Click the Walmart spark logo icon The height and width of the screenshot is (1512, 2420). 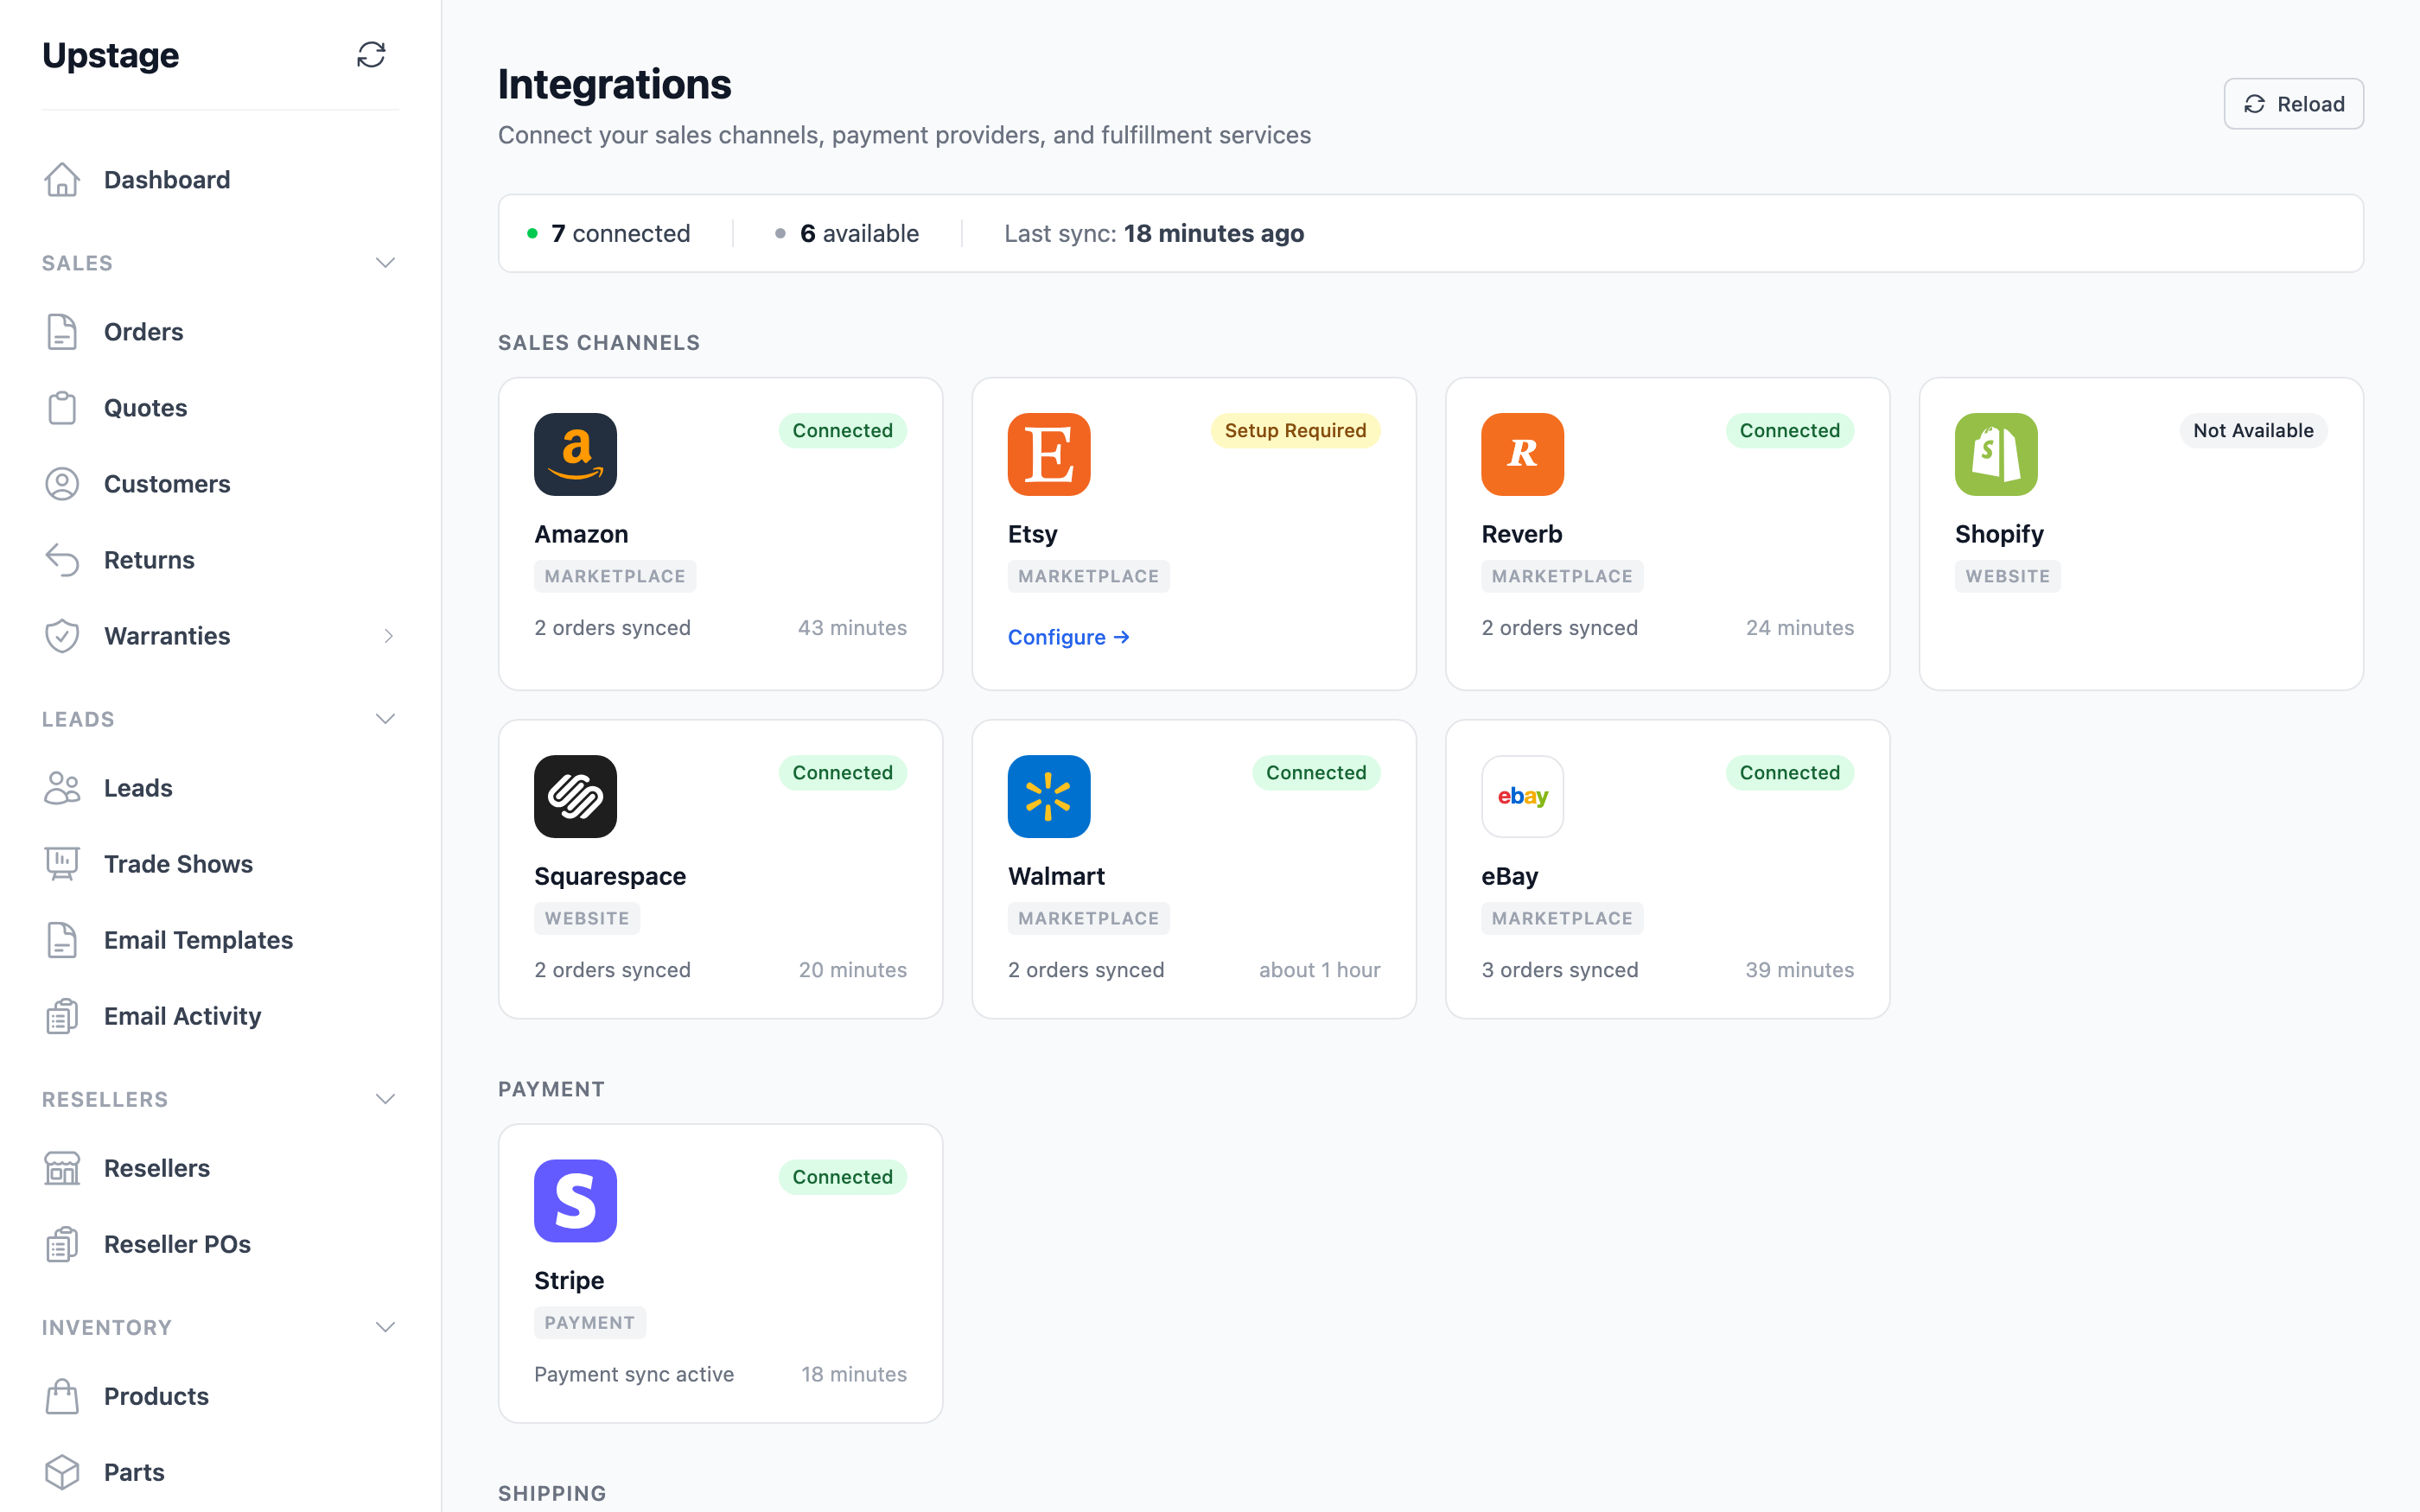[1049, 796]
